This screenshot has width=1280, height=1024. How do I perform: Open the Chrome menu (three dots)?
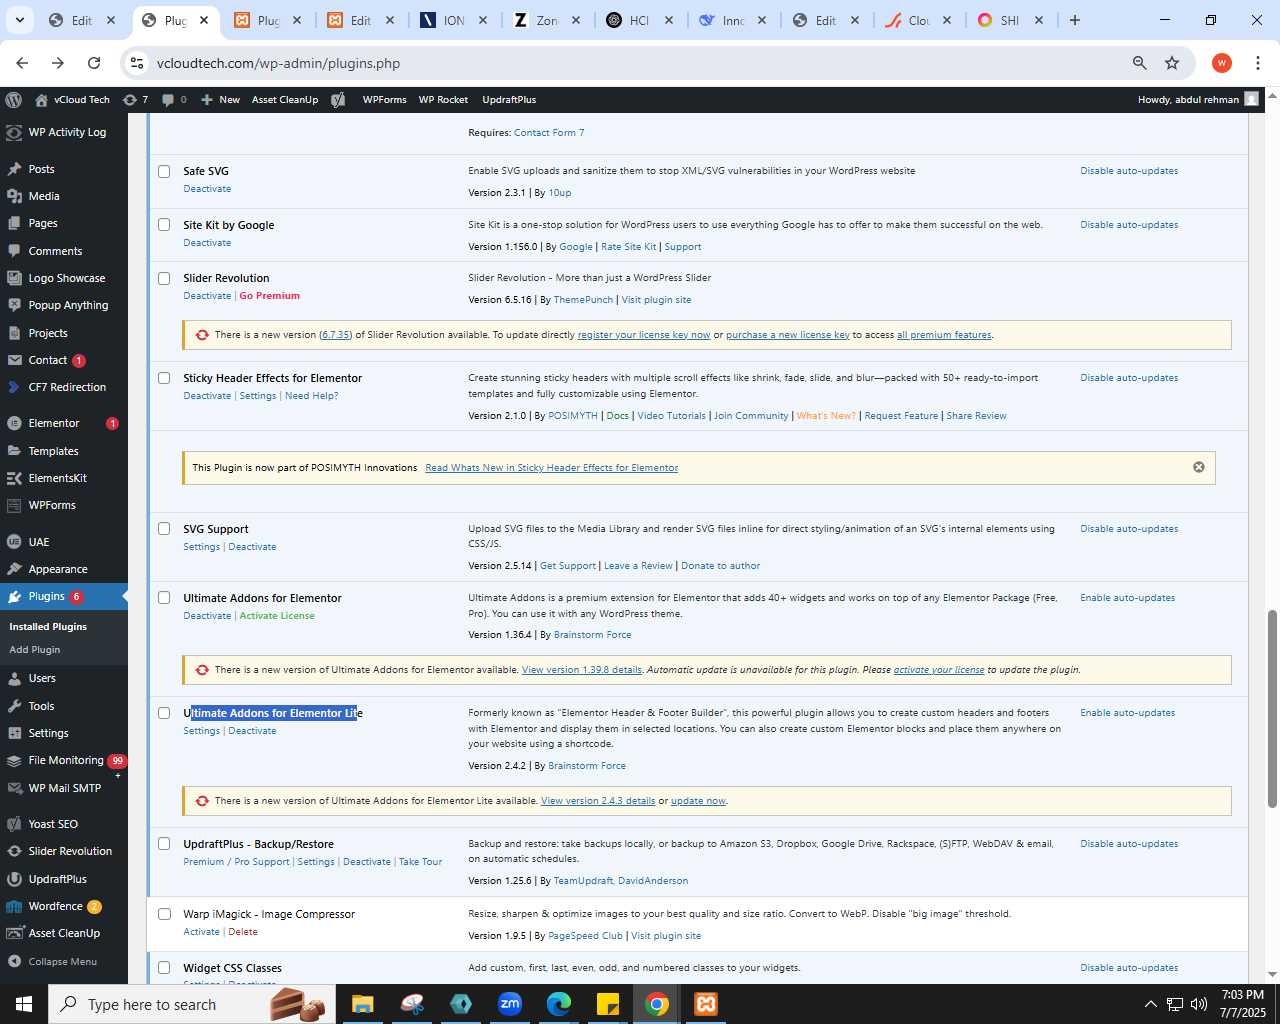(x=1258, y=63)
